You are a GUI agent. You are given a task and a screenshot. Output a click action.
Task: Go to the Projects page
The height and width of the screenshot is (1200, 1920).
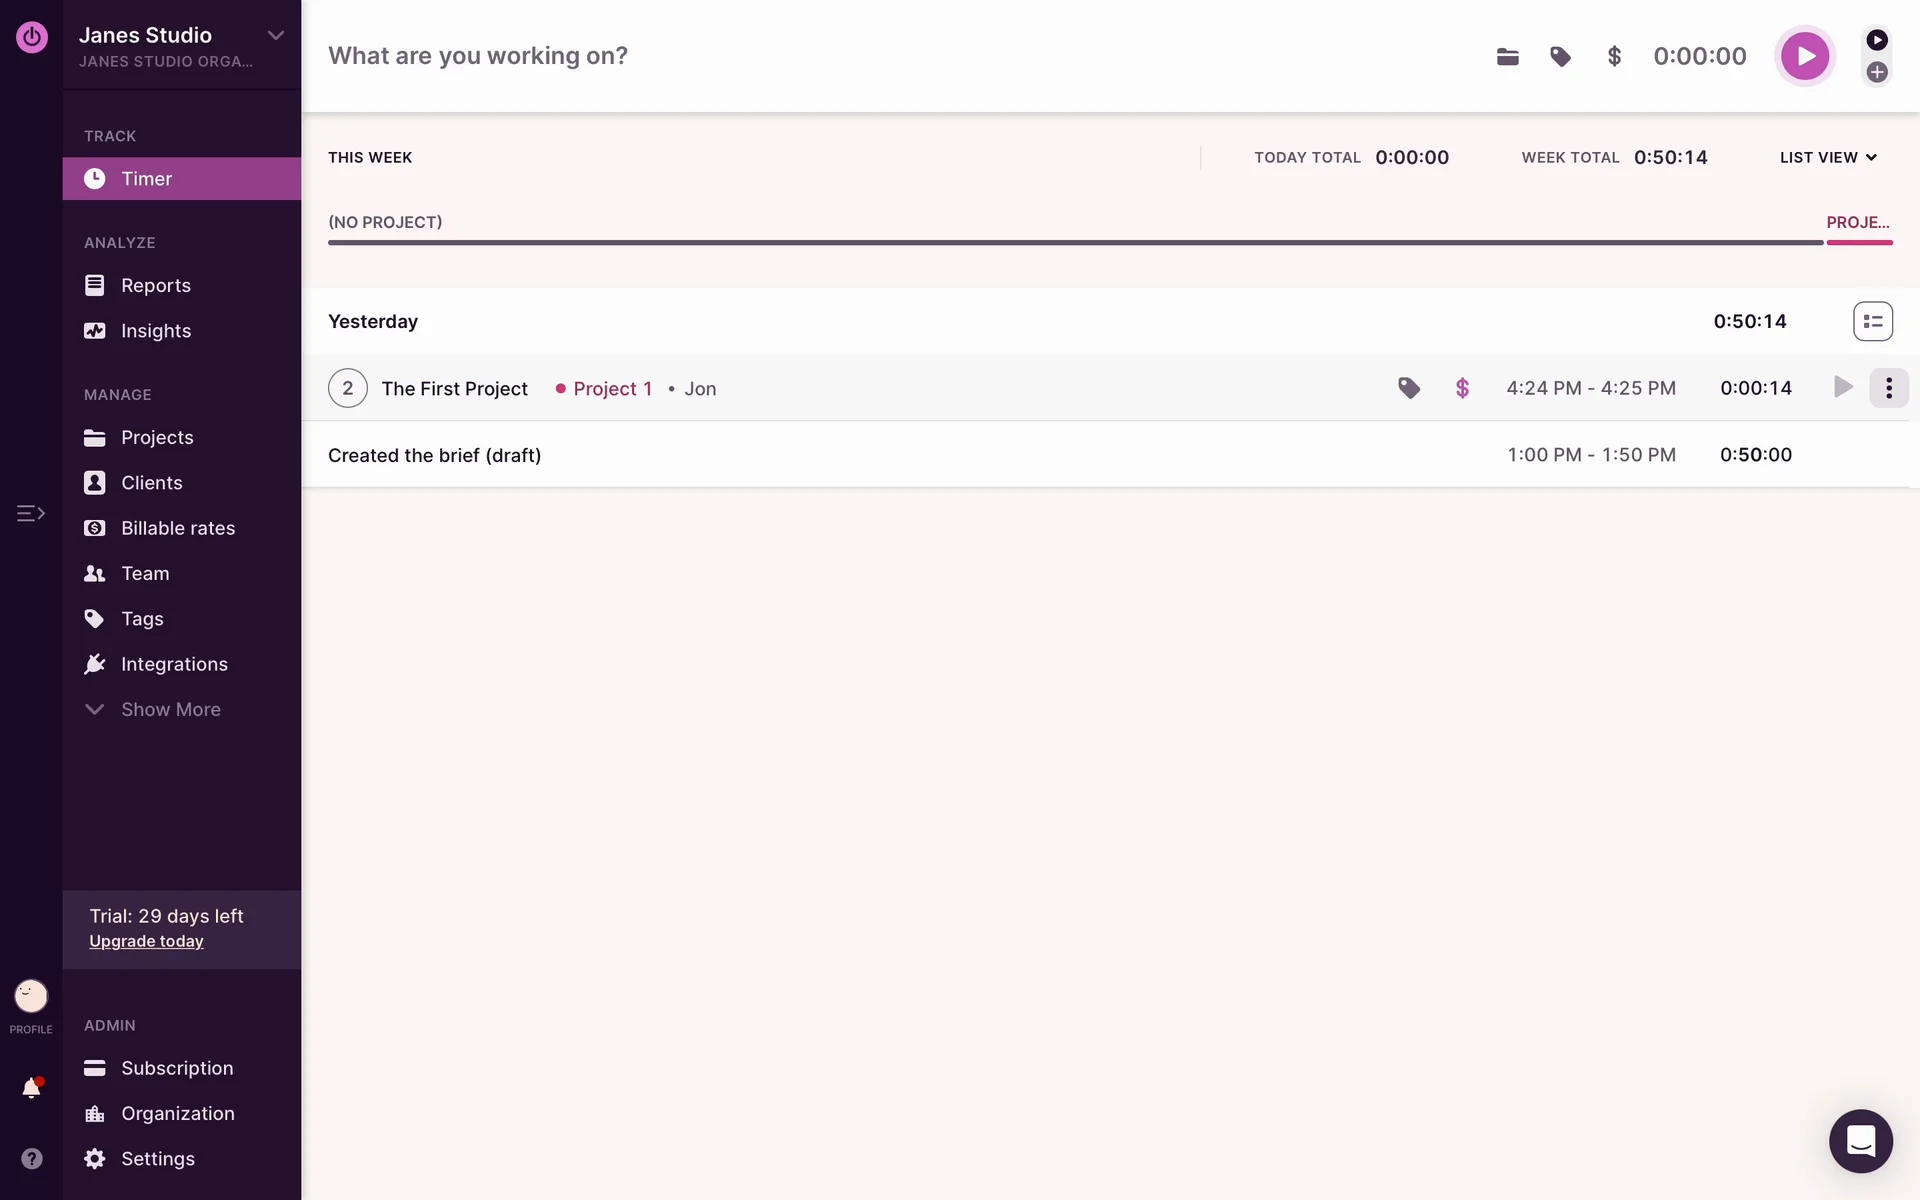click(157, 437)
